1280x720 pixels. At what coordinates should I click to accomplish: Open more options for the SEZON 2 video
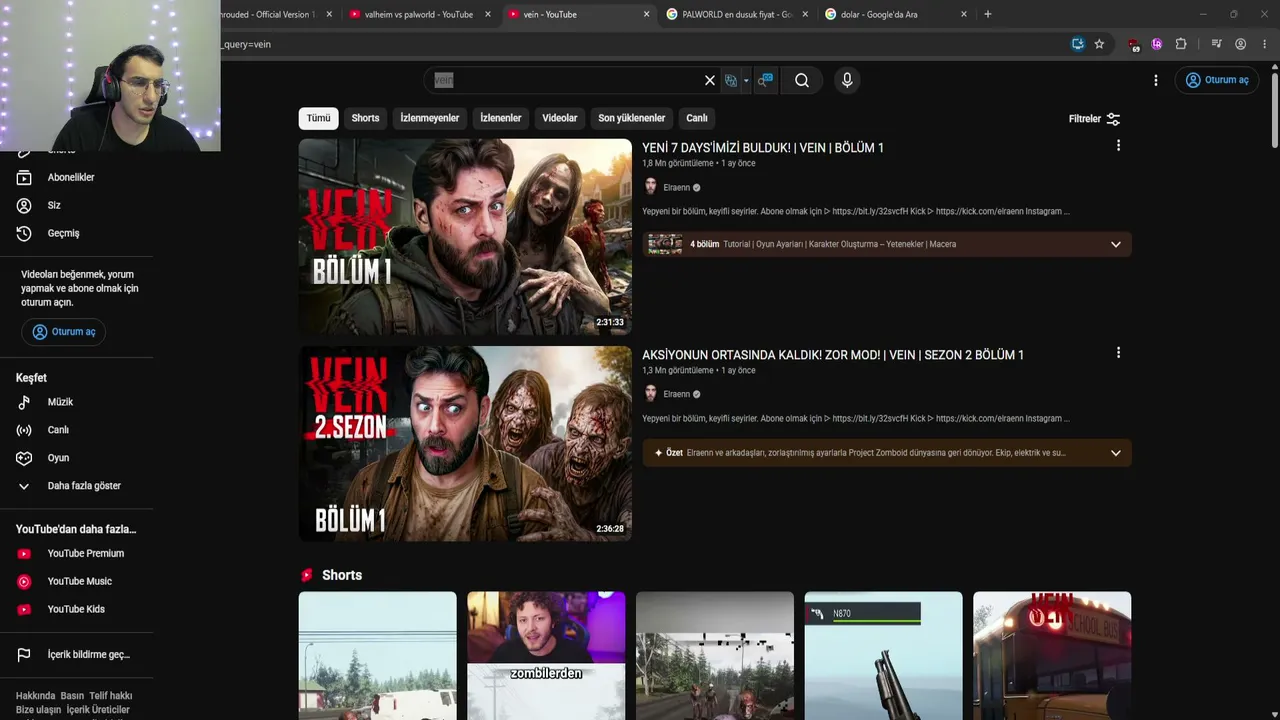(x=1118, y=353)
